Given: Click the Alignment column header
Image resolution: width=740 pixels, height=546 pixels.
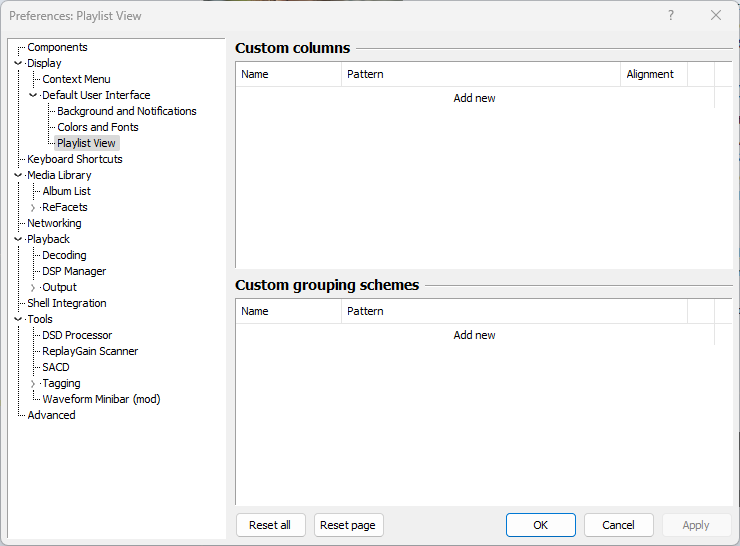Looking at the screenshot, I should point(650,74).
